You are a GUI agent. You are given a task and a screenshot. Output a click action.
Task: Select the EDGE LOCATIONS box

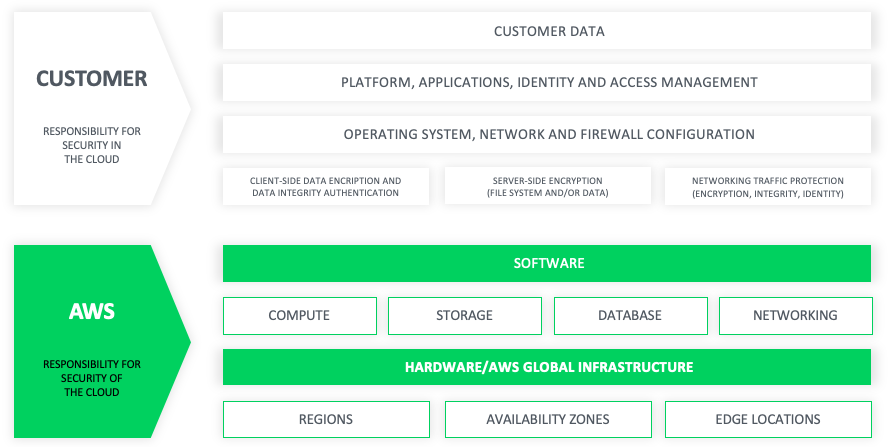(x=768, y=419)
